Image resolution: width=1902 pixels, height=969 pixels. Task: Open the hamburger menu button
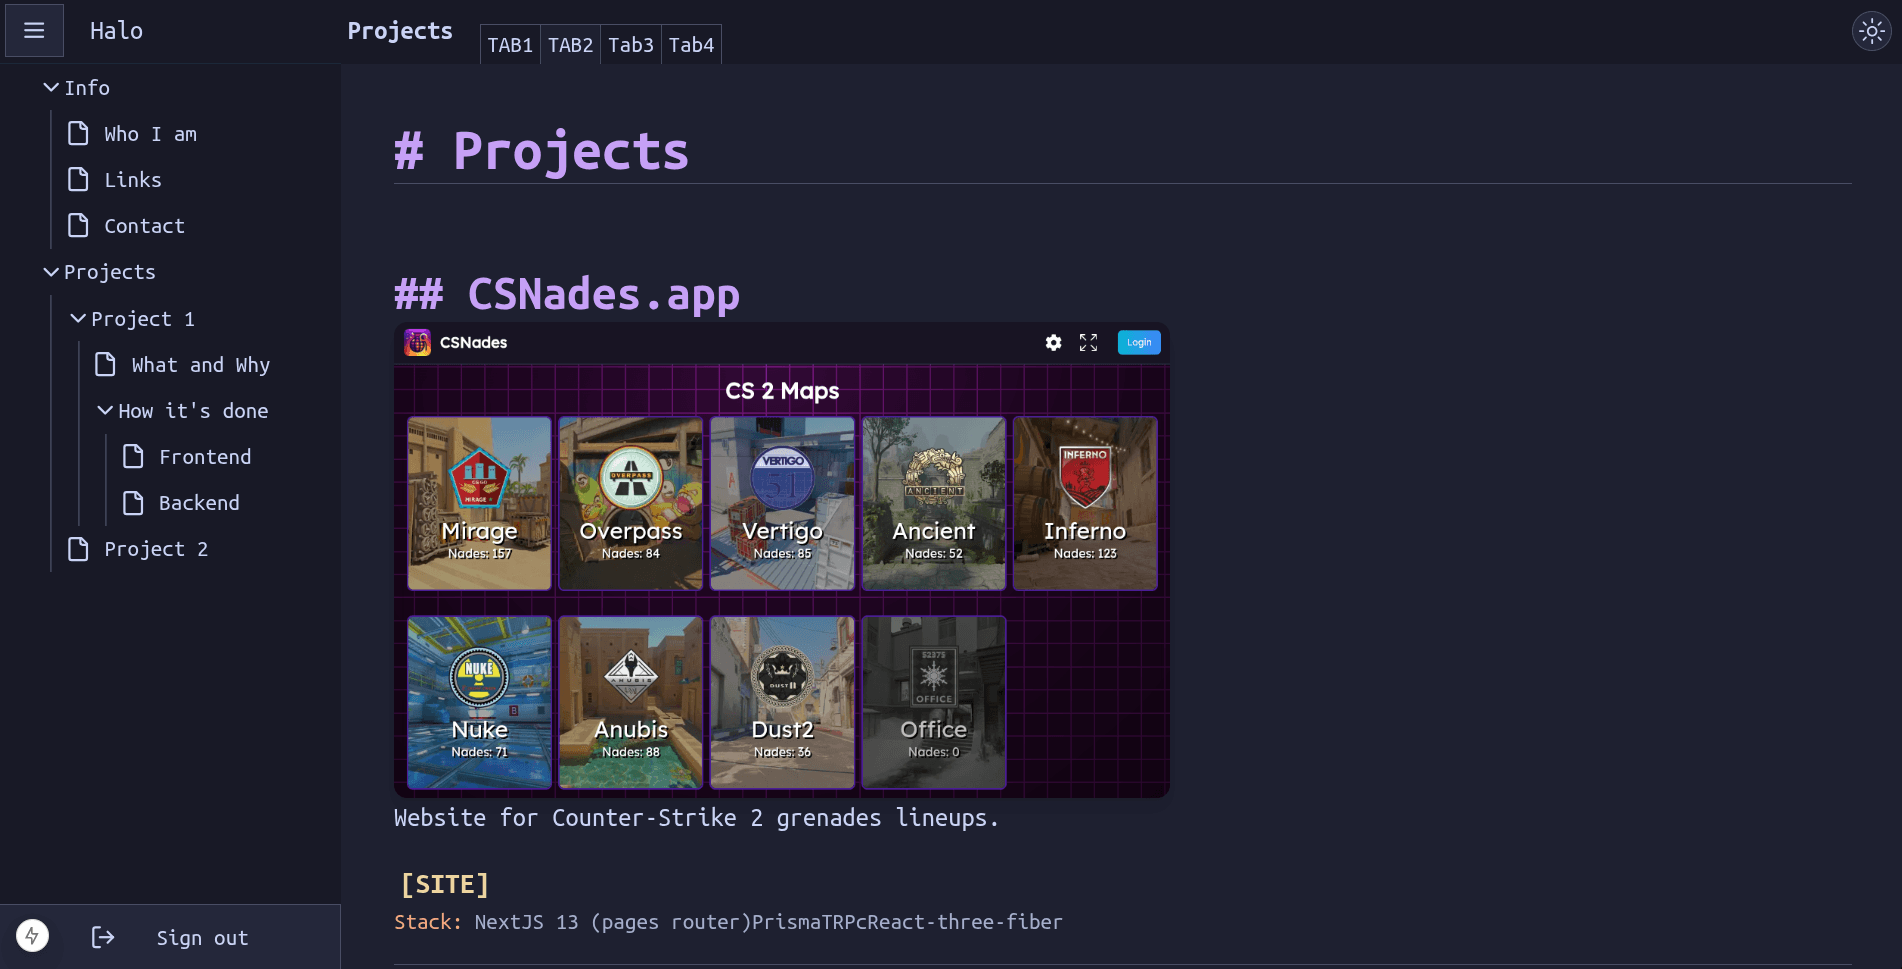pyautogui.click(x=34, y=30)
